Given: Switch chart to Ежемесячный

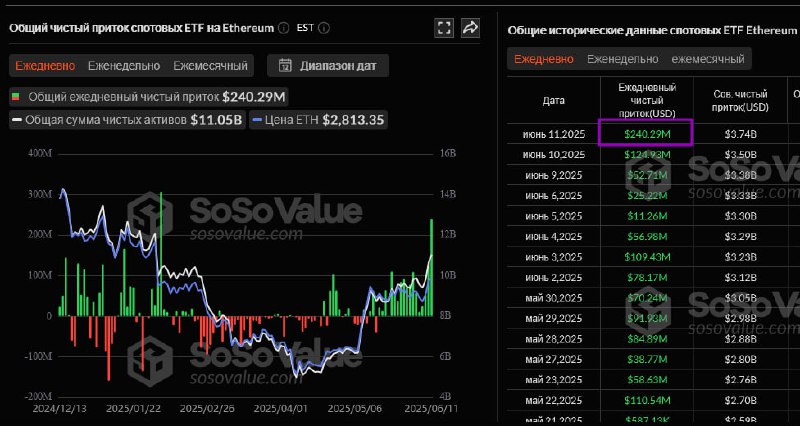Looking at the screenshot, I should 210,66.
